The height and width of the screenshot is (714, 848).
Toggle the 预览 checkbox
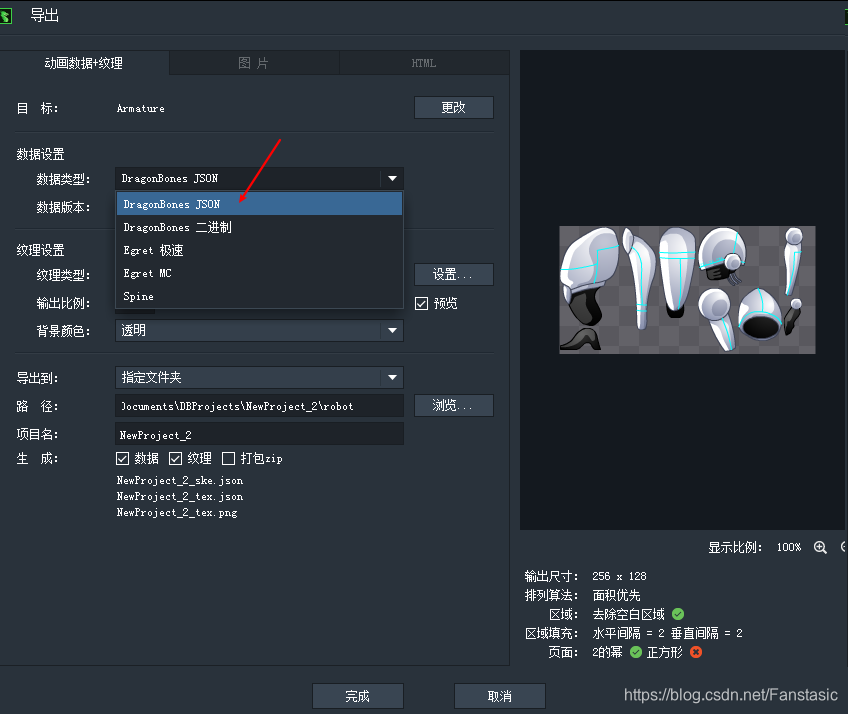(421, 303)
